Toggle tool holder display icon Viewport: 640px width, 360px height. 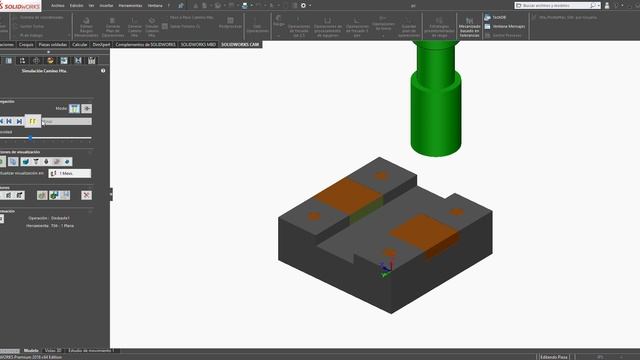click(46, 162)
